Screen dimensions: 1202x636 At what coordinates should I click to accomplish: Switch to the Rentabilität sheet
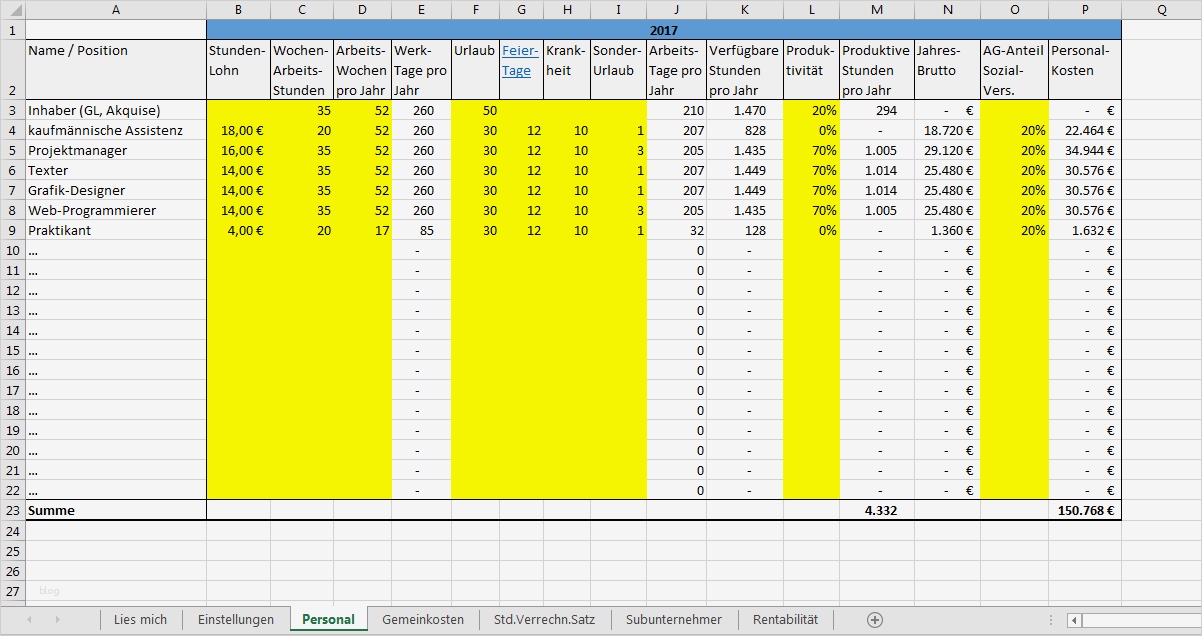(x=785, y=619)
